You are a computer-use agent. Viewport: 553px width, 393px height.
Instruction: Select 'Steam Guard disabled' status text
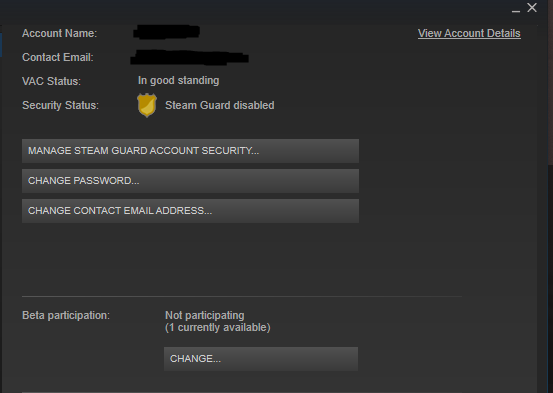(x=220, y=105)
